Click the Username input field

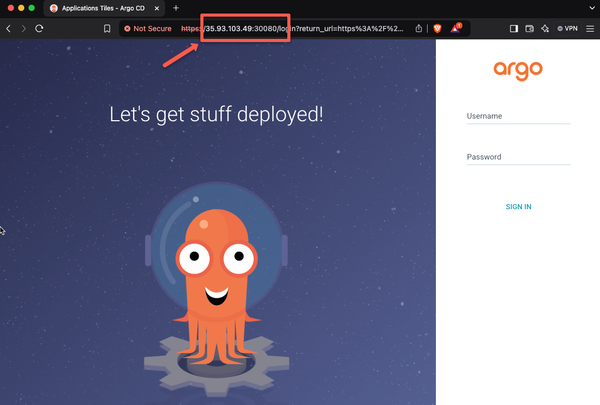[517, 116]
